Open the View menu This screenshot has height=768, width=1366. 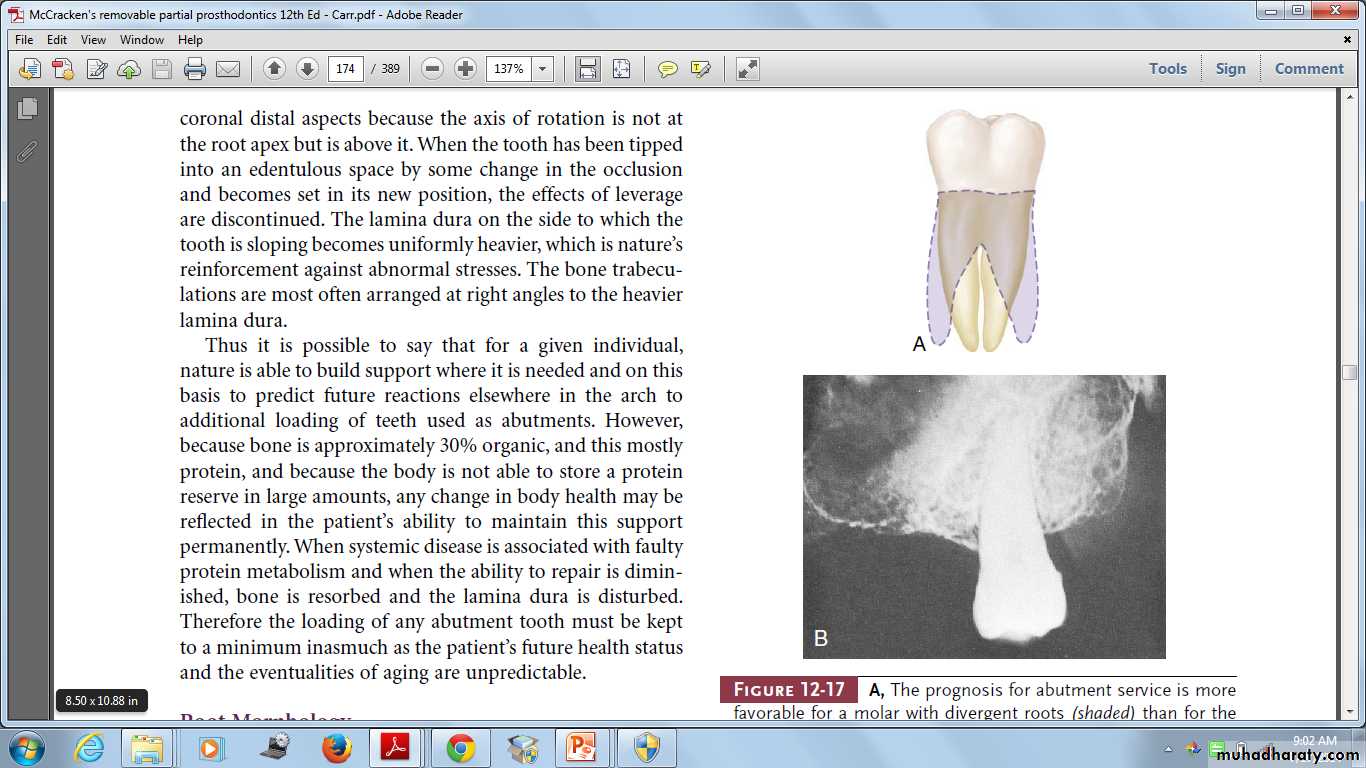93,40
